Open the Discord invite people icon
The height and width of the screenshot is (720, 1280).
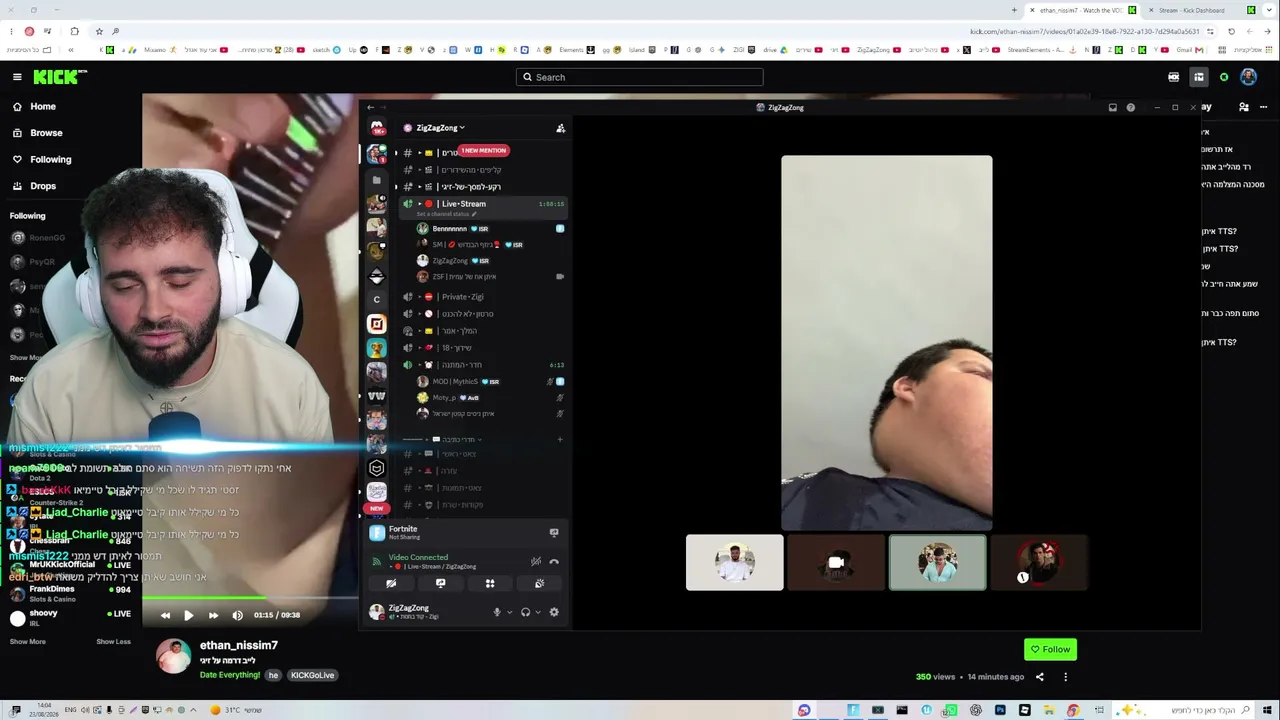pyautogui.click(x=560, y=128)
